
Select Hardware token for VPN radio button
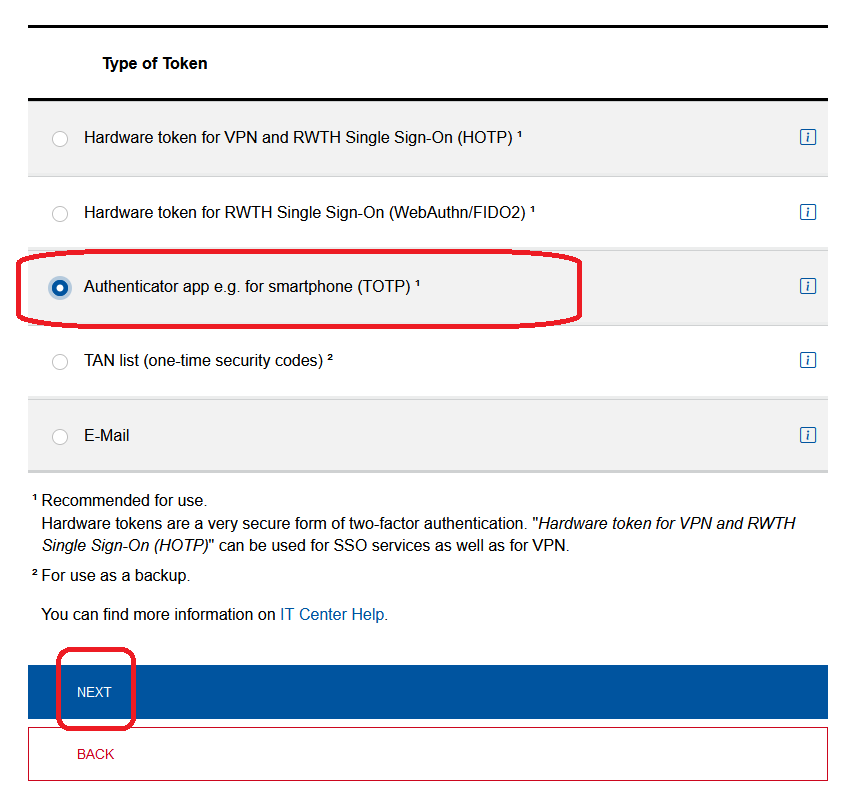pos(60,139)
